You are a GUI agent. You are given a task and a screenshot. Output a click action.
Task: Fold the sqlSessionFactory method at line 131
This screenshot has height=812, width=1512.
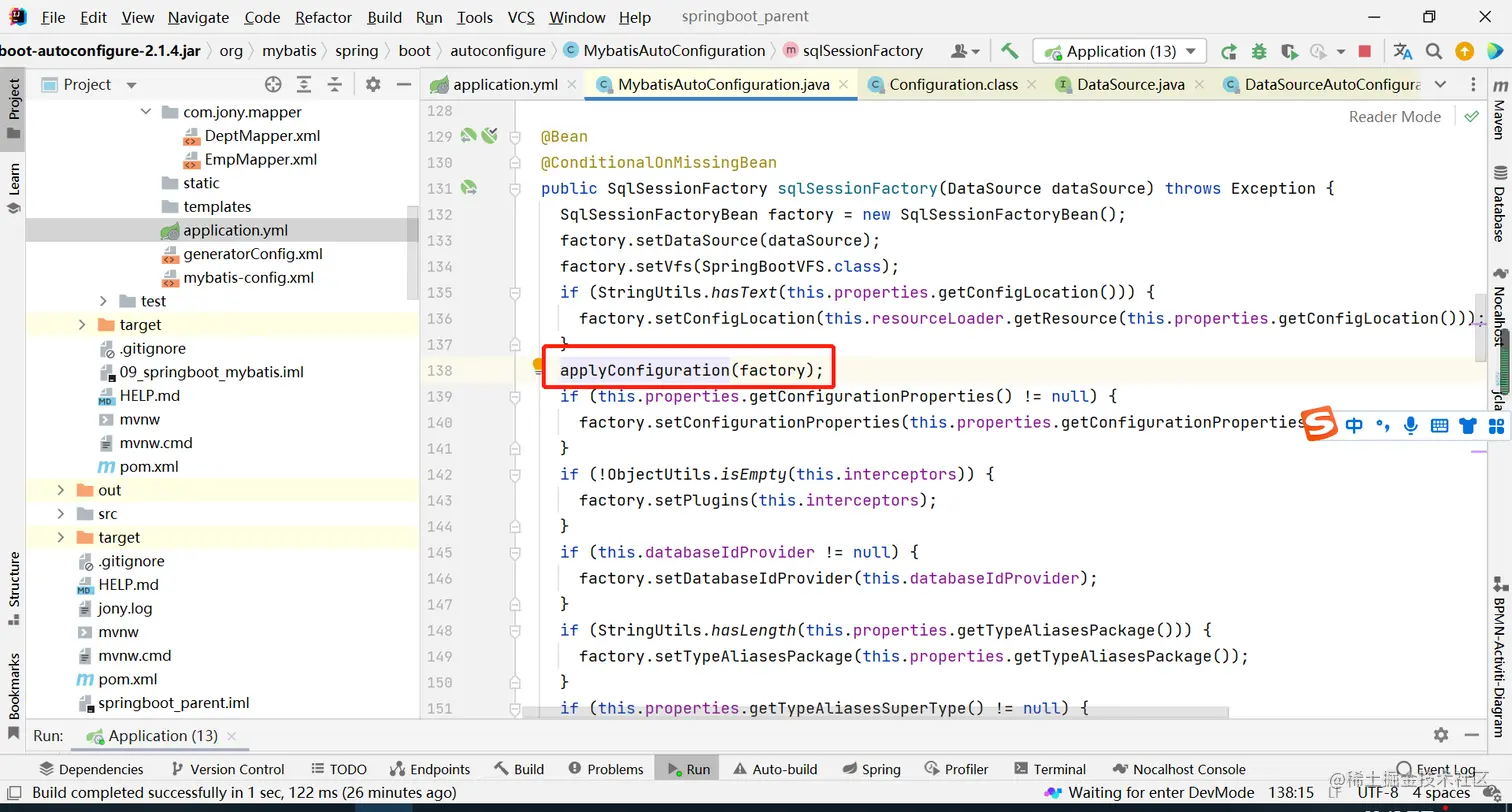tap(515, 188)
